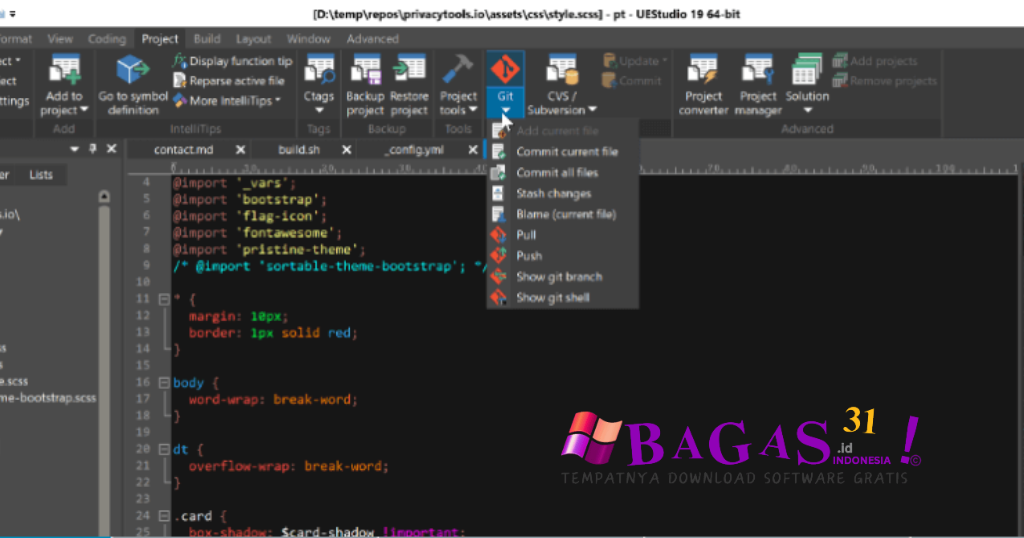
Task: Open the Coding ribbon tab
Action: tap(106, 39)
